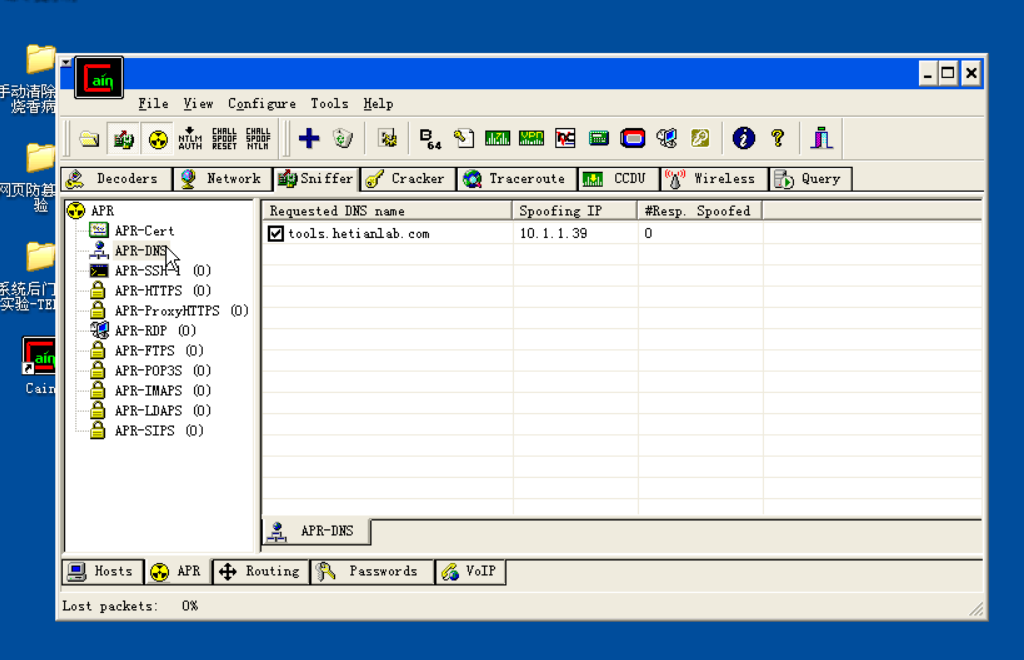This screenshot has height=660, width=1024.
Task: Open the Access database password decoder icon
Action: (x=464, y=138)
